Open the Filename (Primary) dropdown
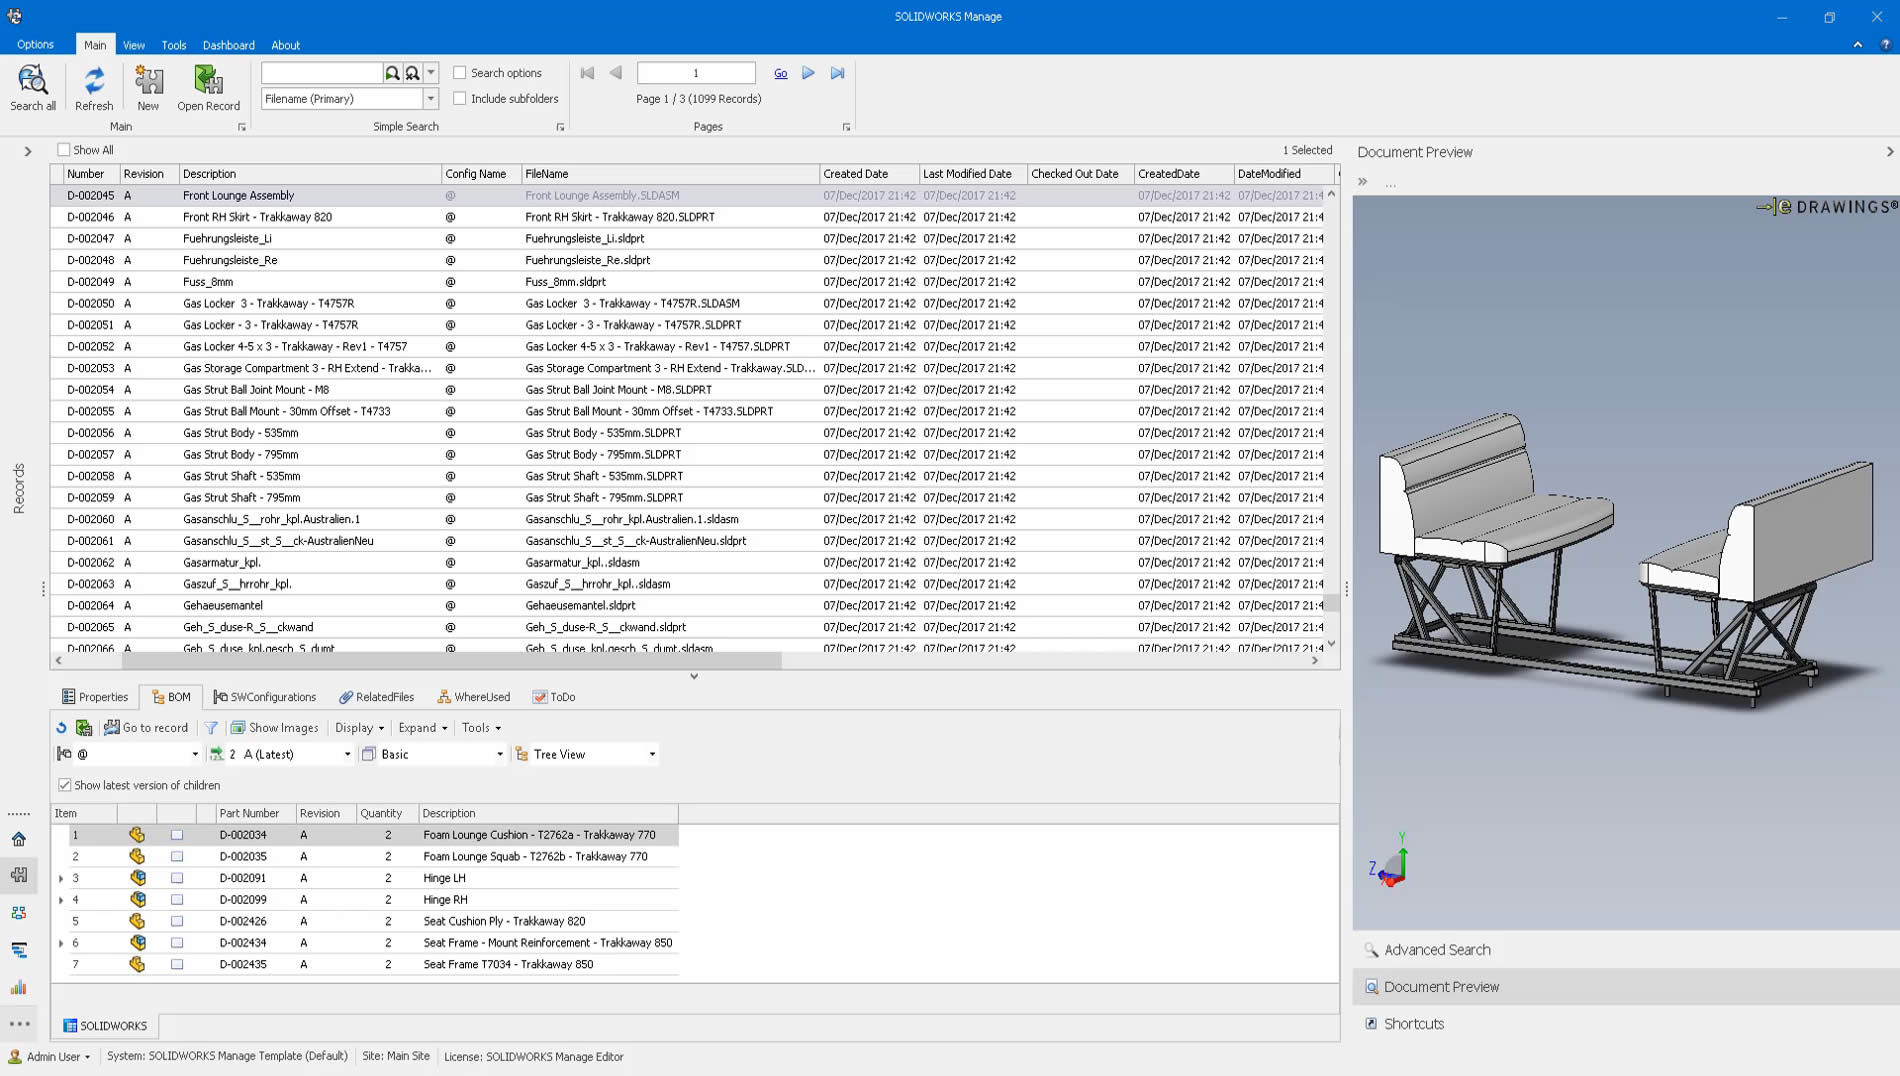1900x1076 pixels. [x=430, y=99]
